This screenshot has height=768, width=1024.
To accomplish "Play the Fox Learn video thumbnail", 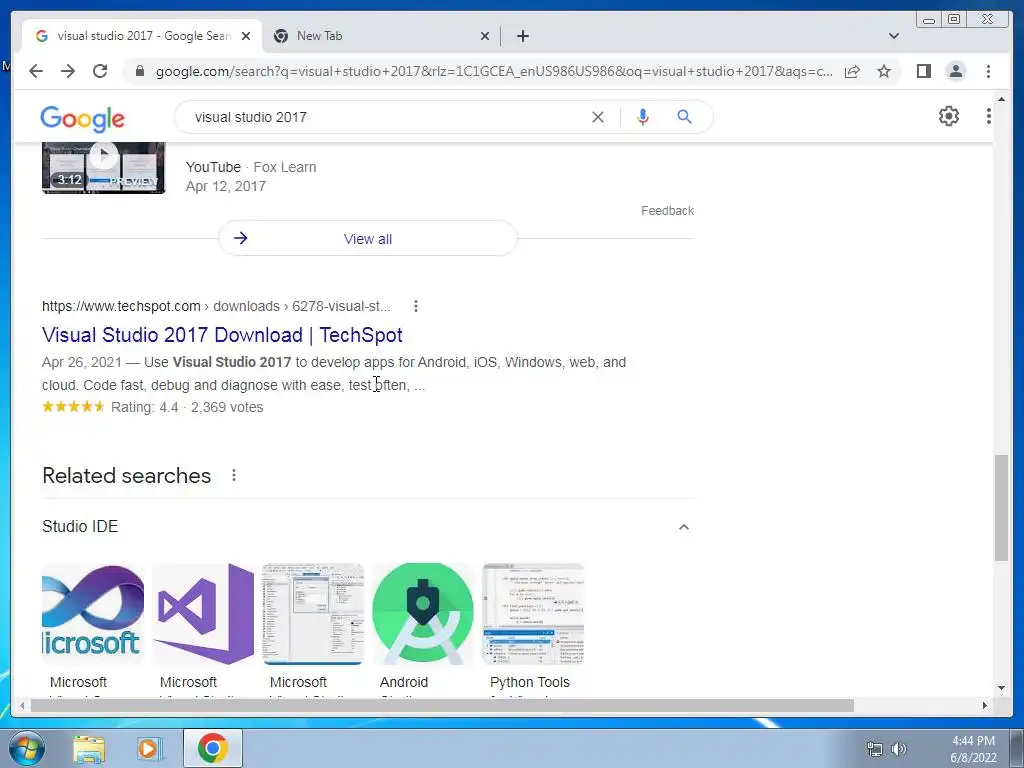I will (103, 168).
